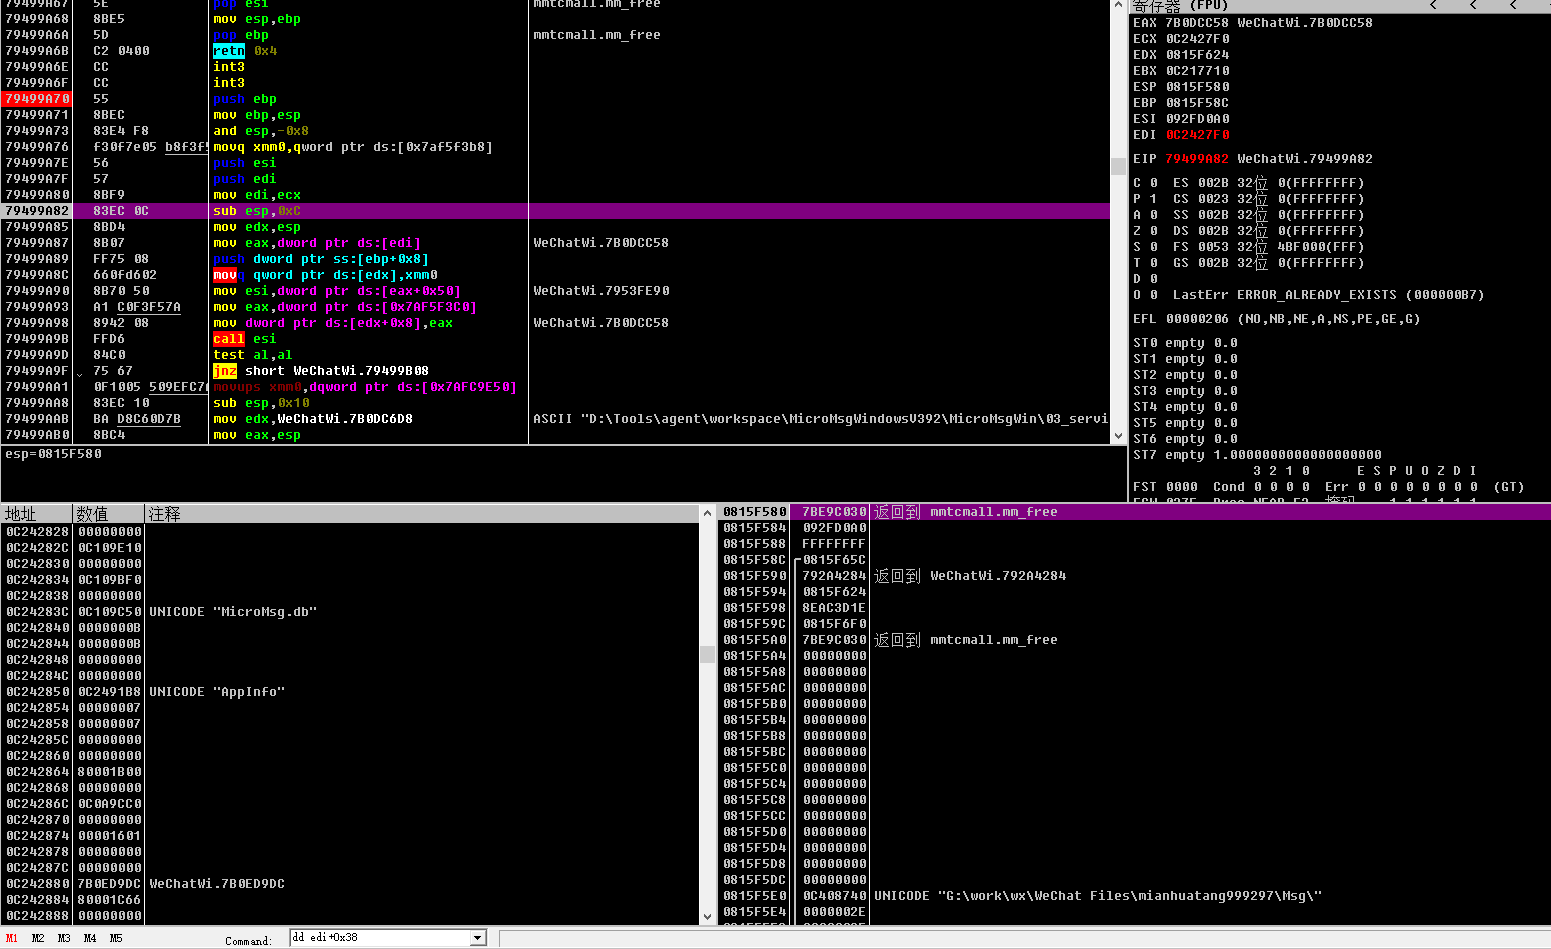Switch to memory tab M2
This screenshot has width=1551, height=949.
[x=37, y=938]
